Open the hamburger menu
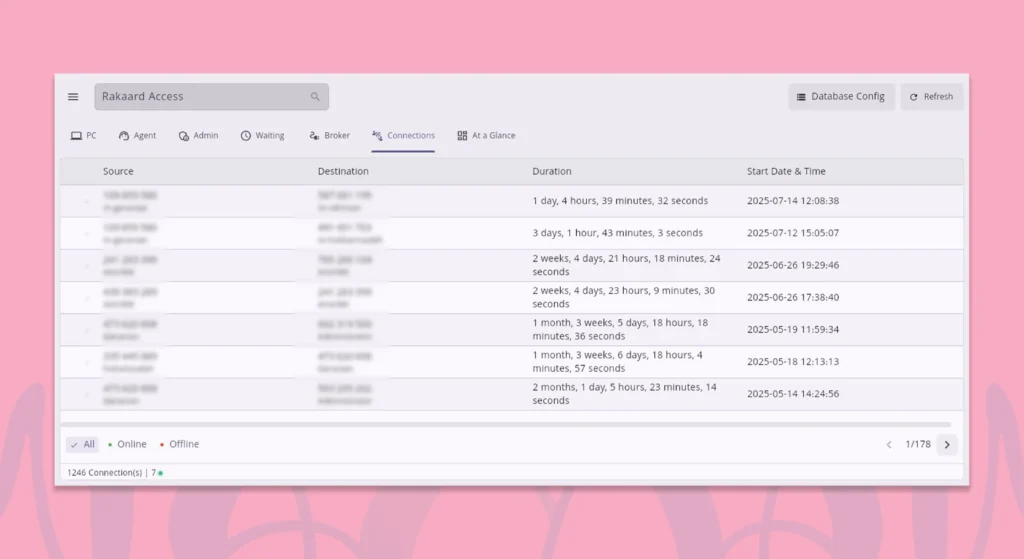 click(x=73, y=97)
